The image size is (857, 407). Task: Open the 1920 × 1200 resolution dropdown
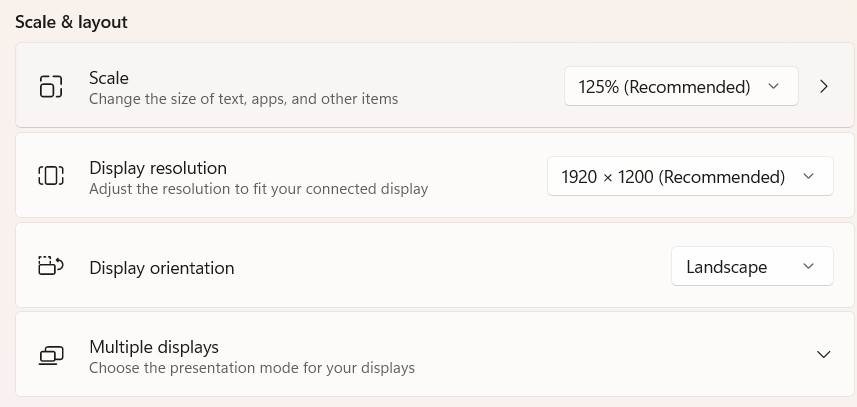click(x=690, y=176)
